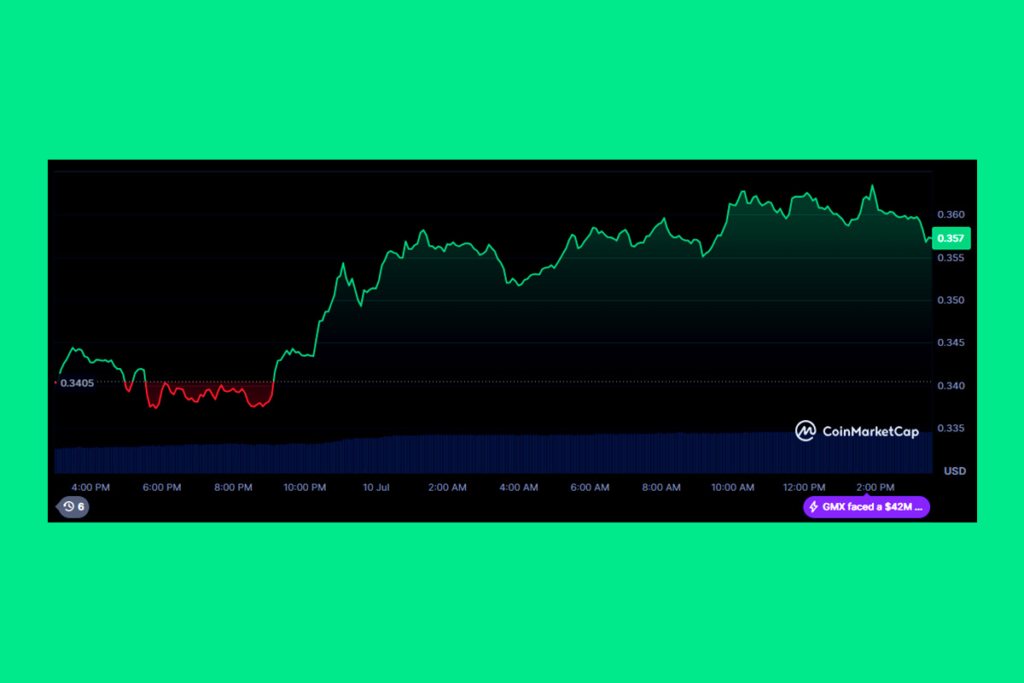
Task: Select the 2:00 AM time marker
Action: (447, 487)
